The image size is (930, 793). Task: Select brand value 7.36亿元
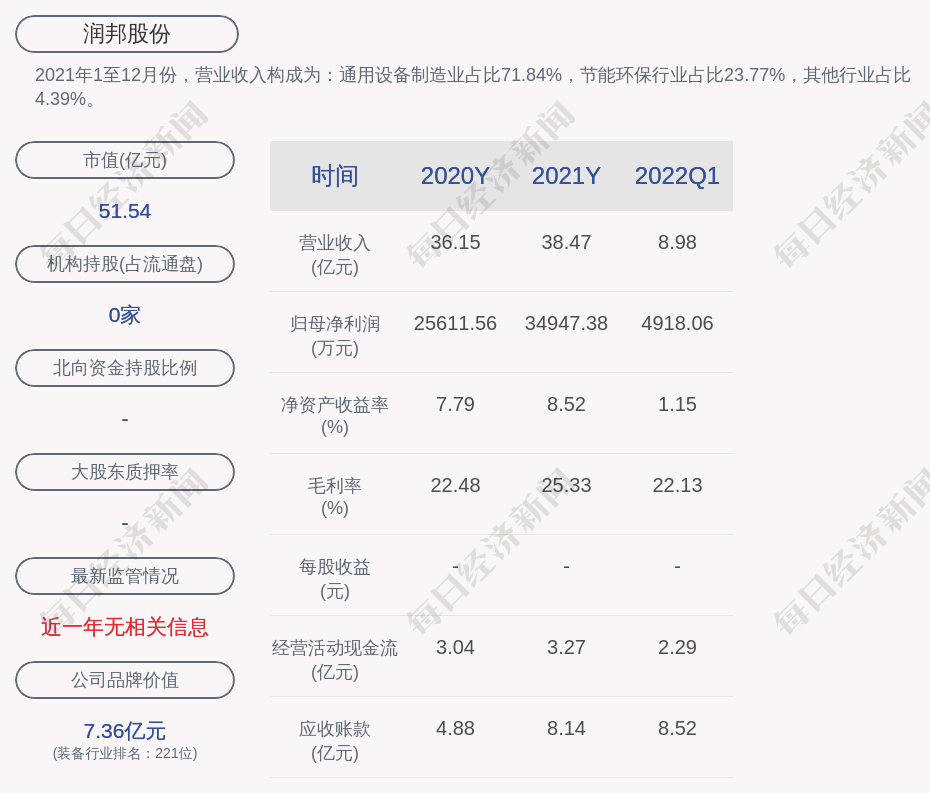click(125, 731)
